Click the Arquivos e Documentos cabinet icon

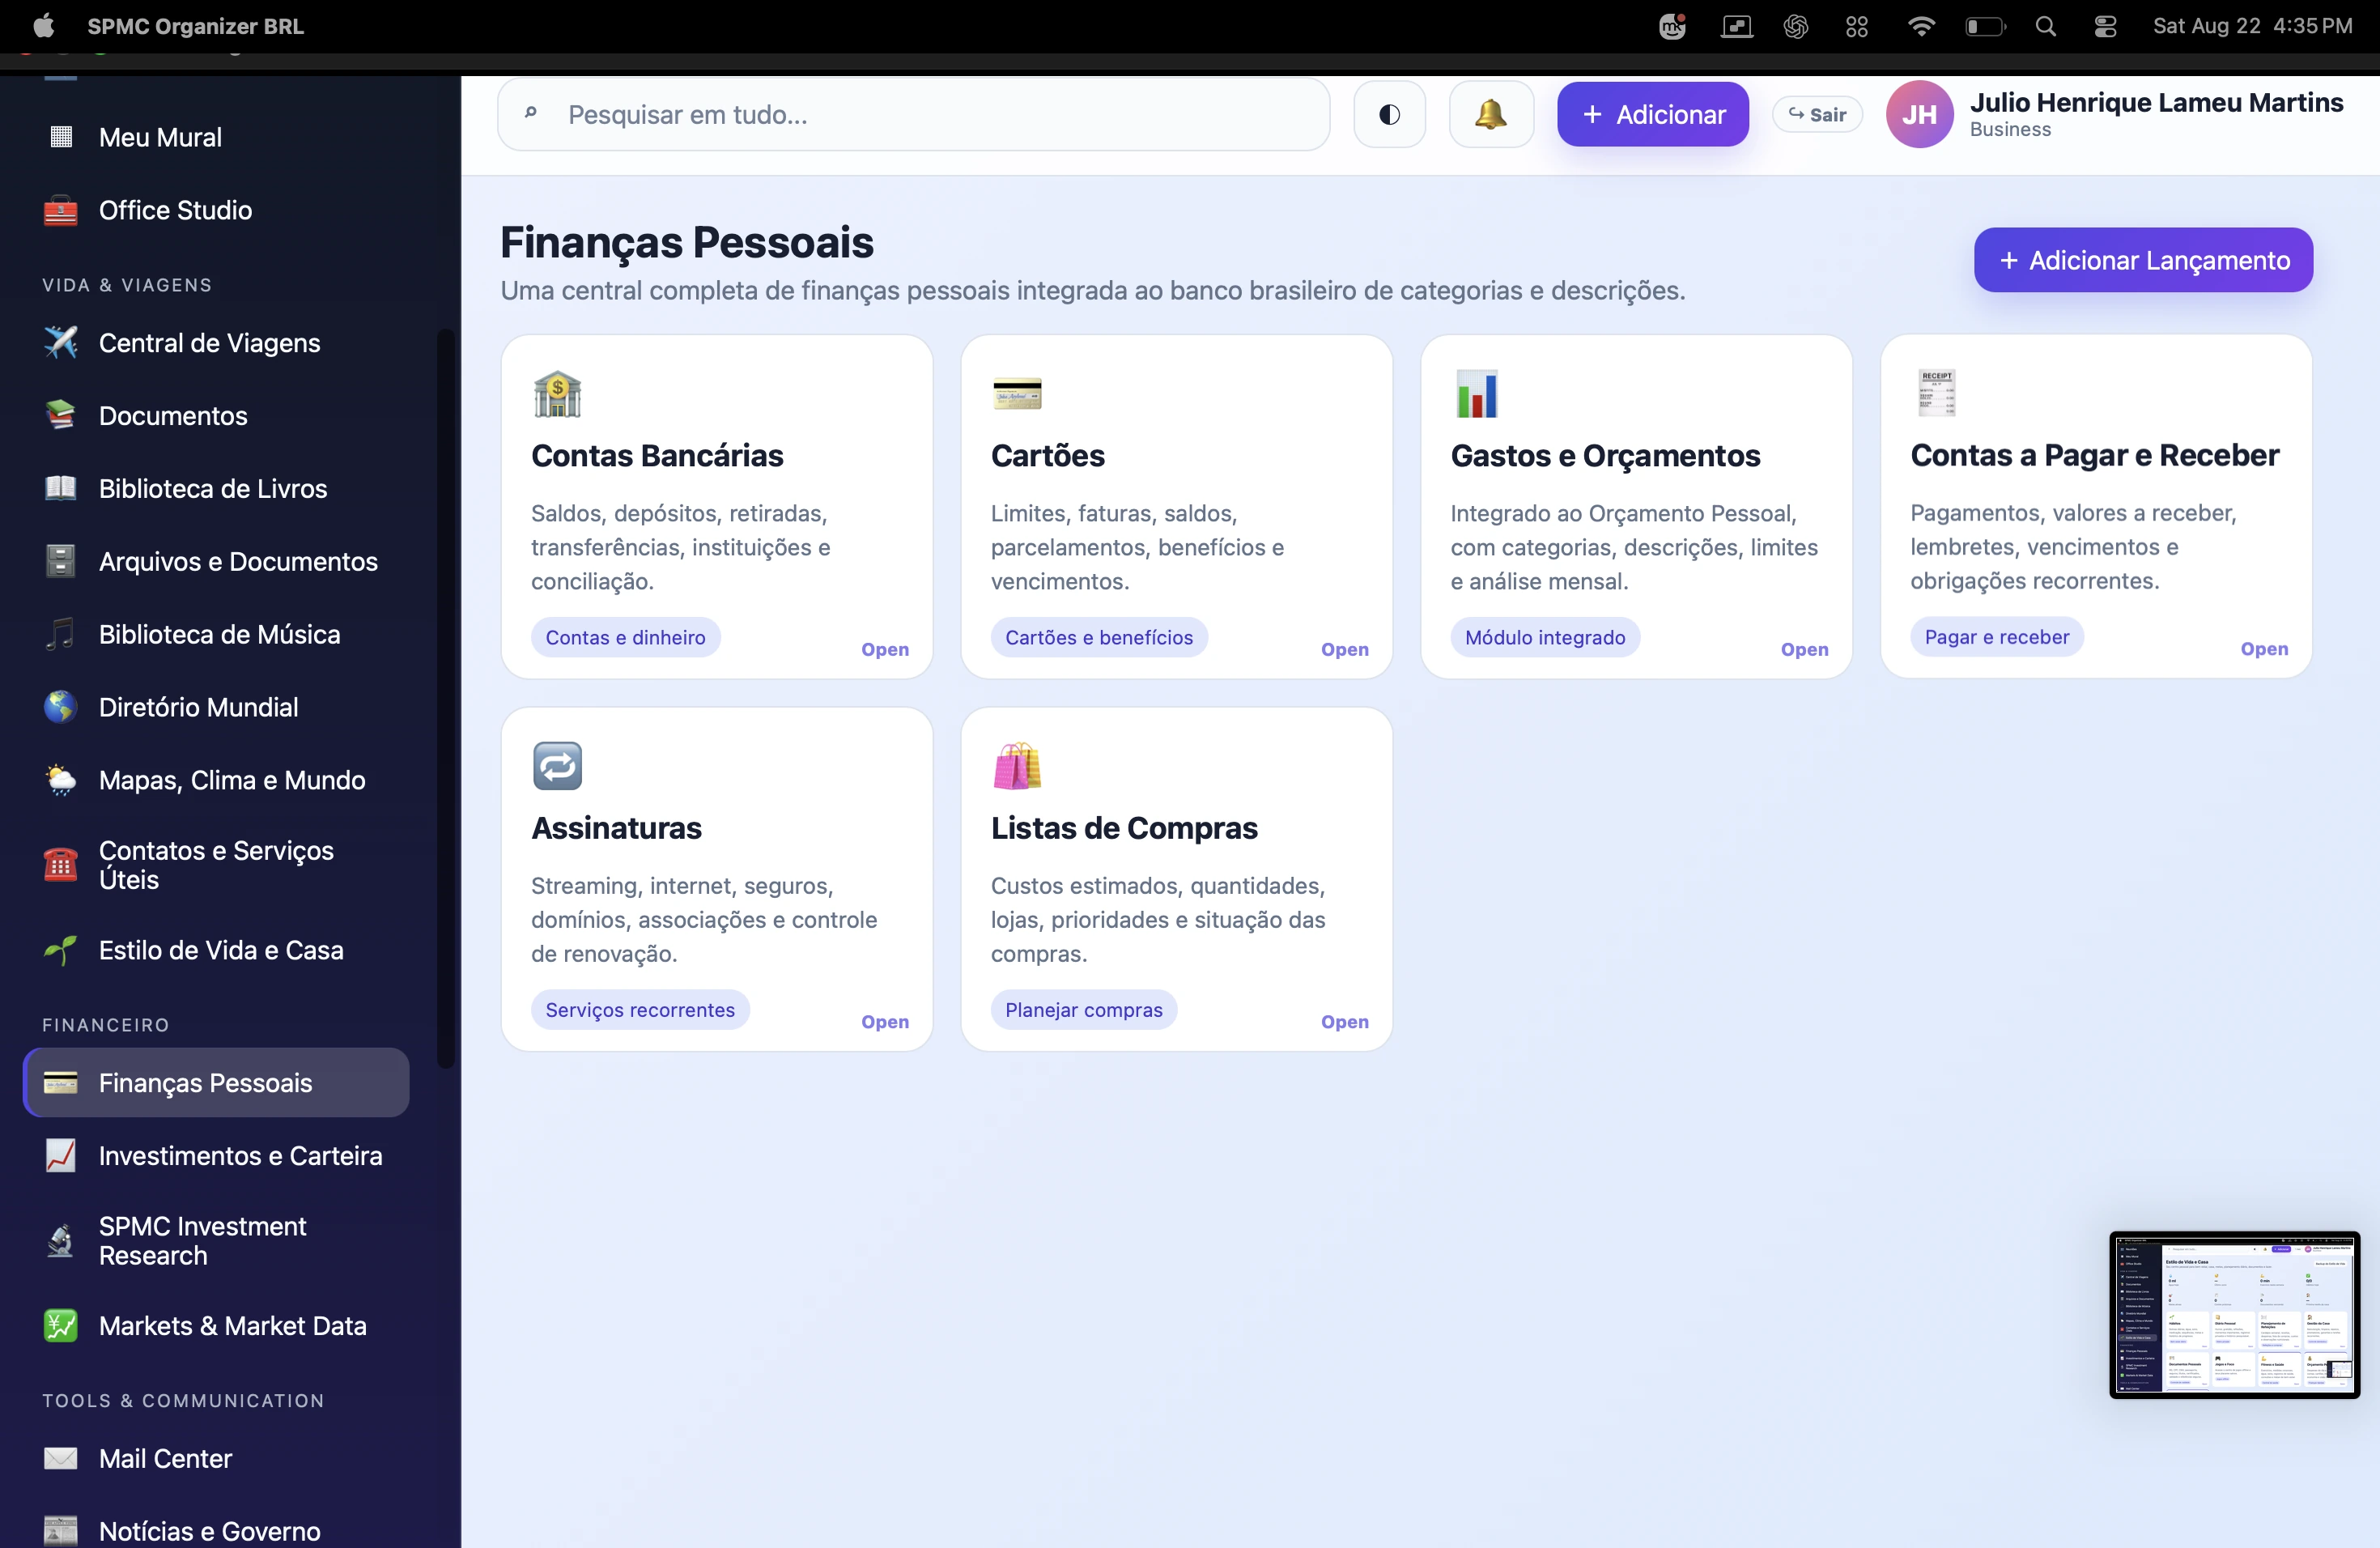coord(61,561)
